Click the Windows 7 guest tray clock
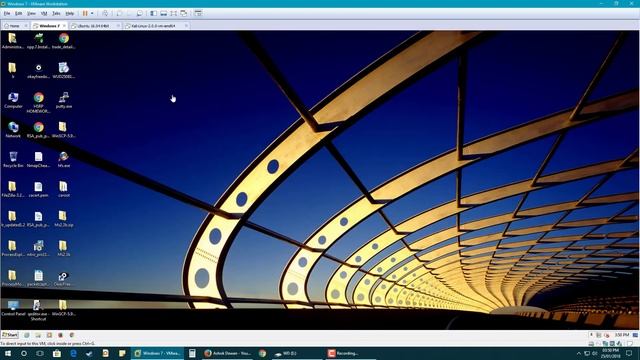 click(621, 335)
